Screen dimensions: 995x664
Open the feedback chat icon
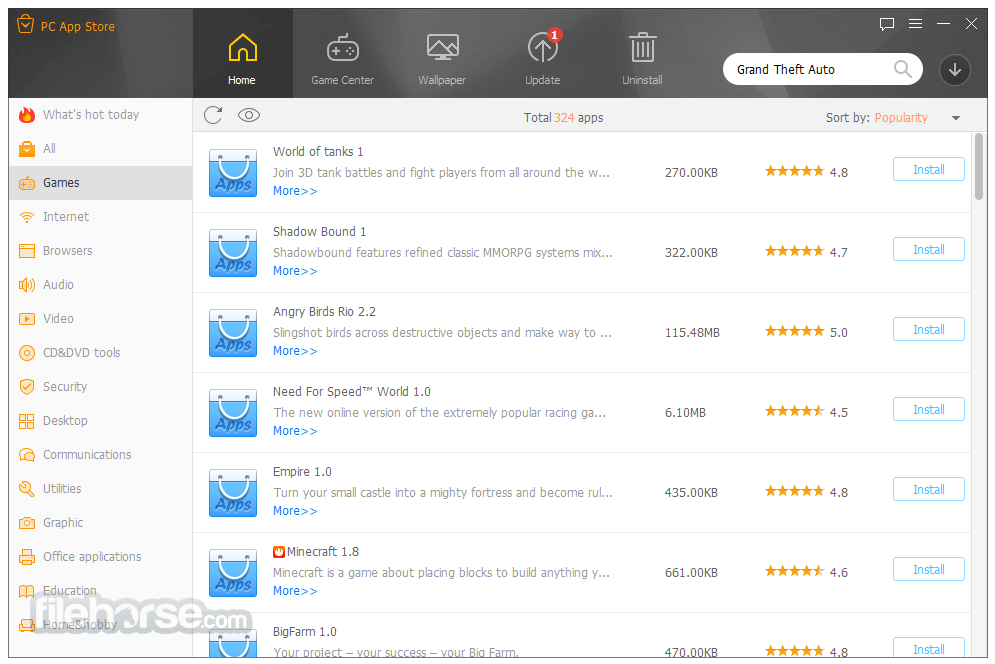(x=886, y=24)
